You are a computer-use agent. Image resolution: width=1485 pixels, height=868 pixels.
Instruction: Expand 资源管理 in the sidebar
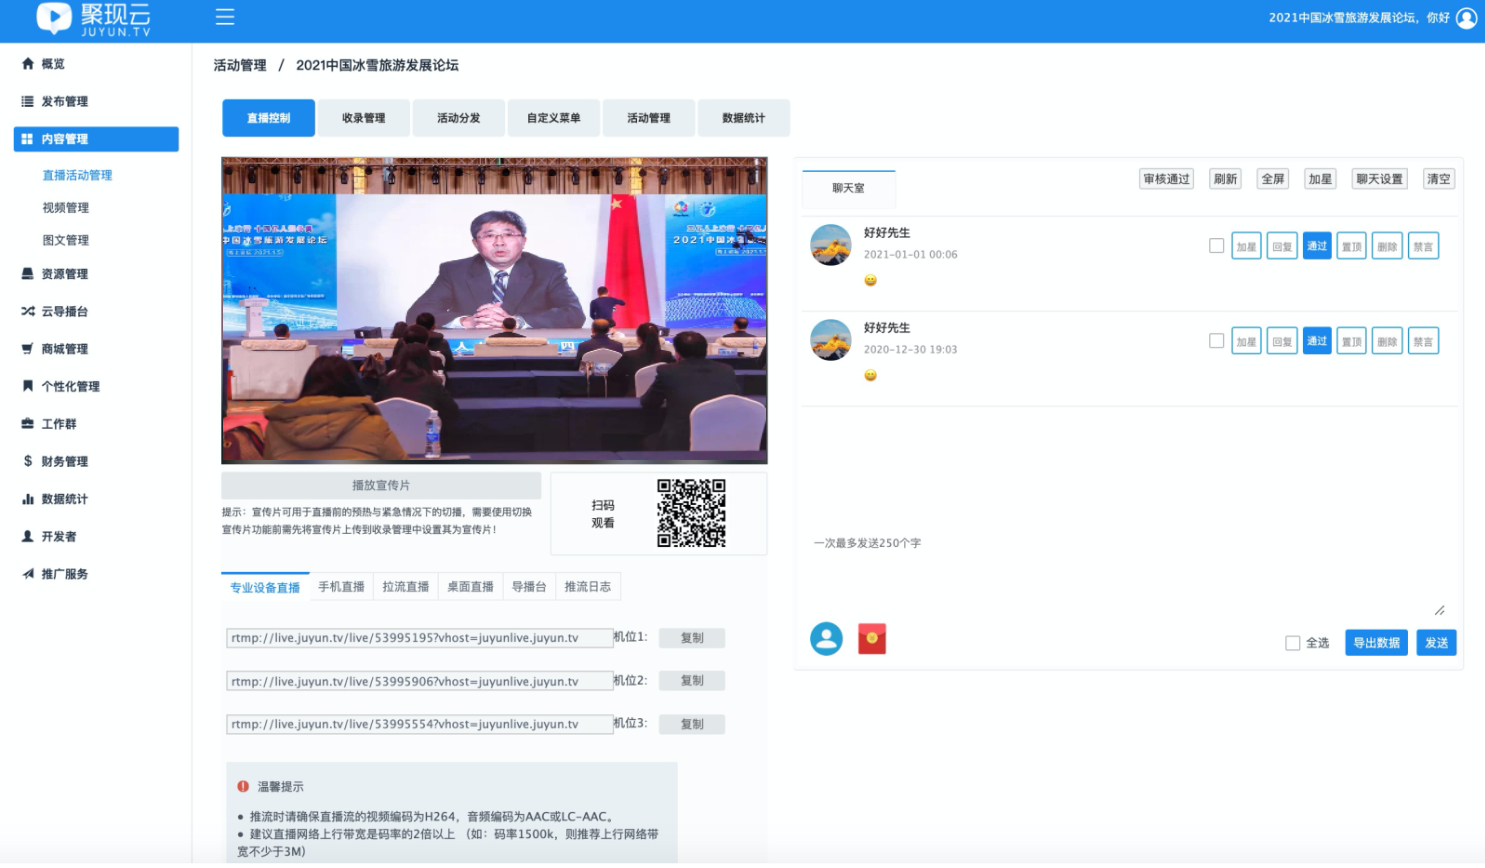coord(64,274)
